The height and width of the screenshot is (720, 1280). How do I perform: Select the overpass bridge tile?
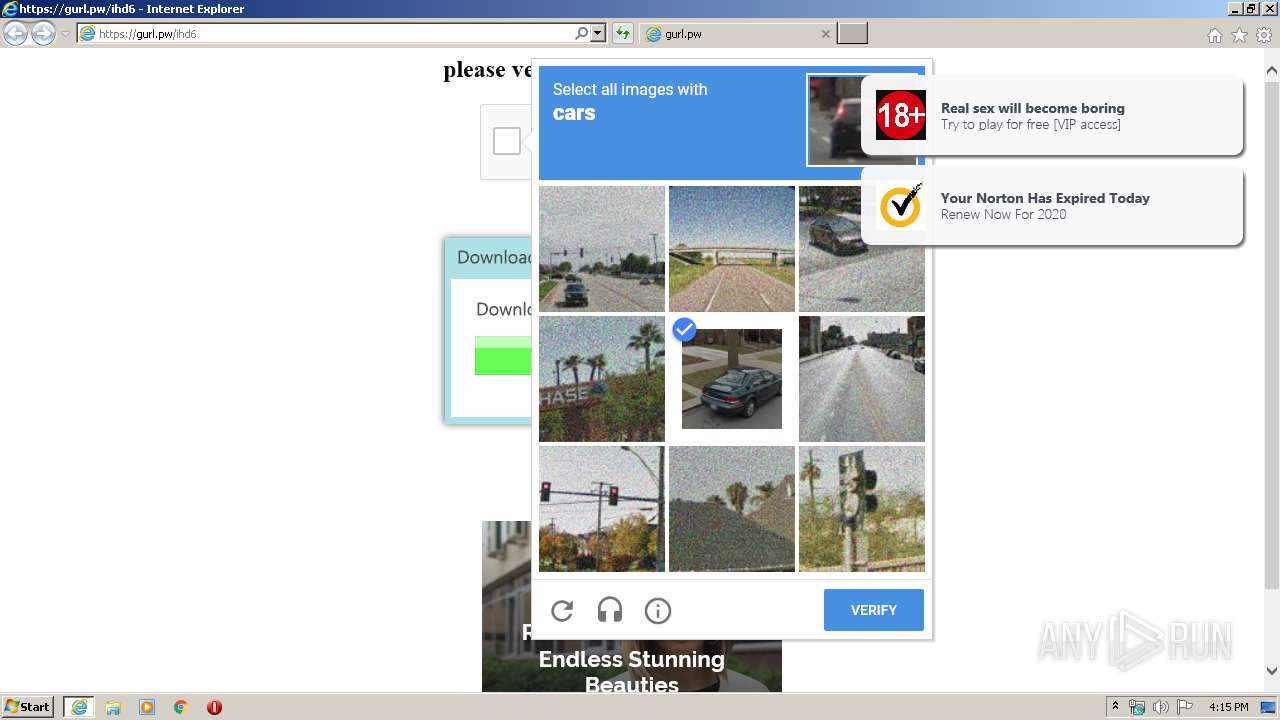coord(732,249)
